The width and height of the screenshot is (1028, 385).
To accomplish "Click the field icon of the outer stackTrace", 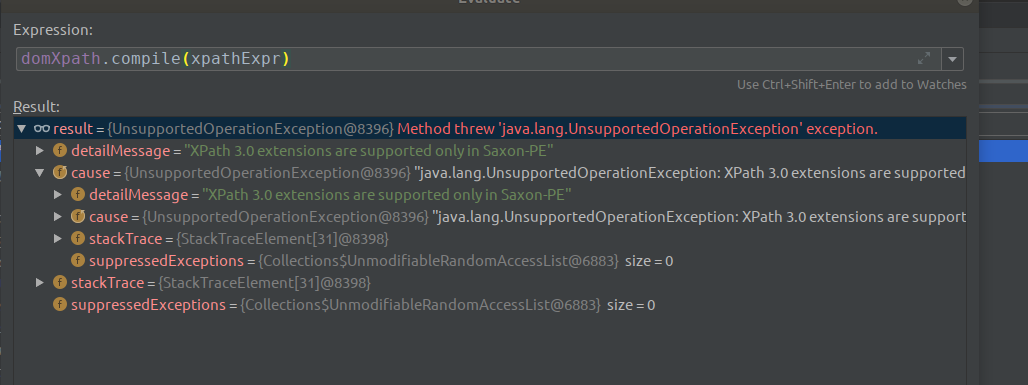I will [60, 283].
